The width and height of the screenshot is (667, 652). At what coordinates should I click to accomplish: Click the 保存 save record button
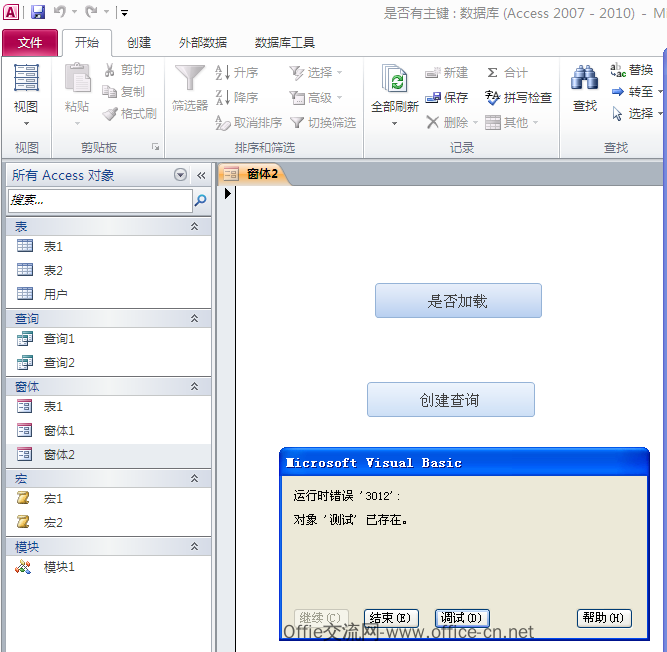click(447, 98)
